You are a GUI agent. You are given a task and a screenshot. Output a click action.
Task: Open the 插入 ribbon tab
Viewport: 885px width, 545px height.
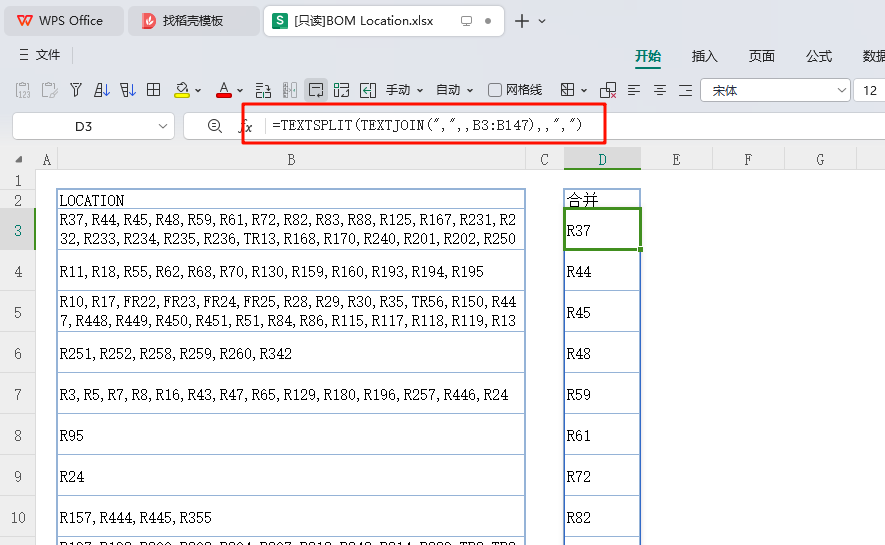coord(704,56)
